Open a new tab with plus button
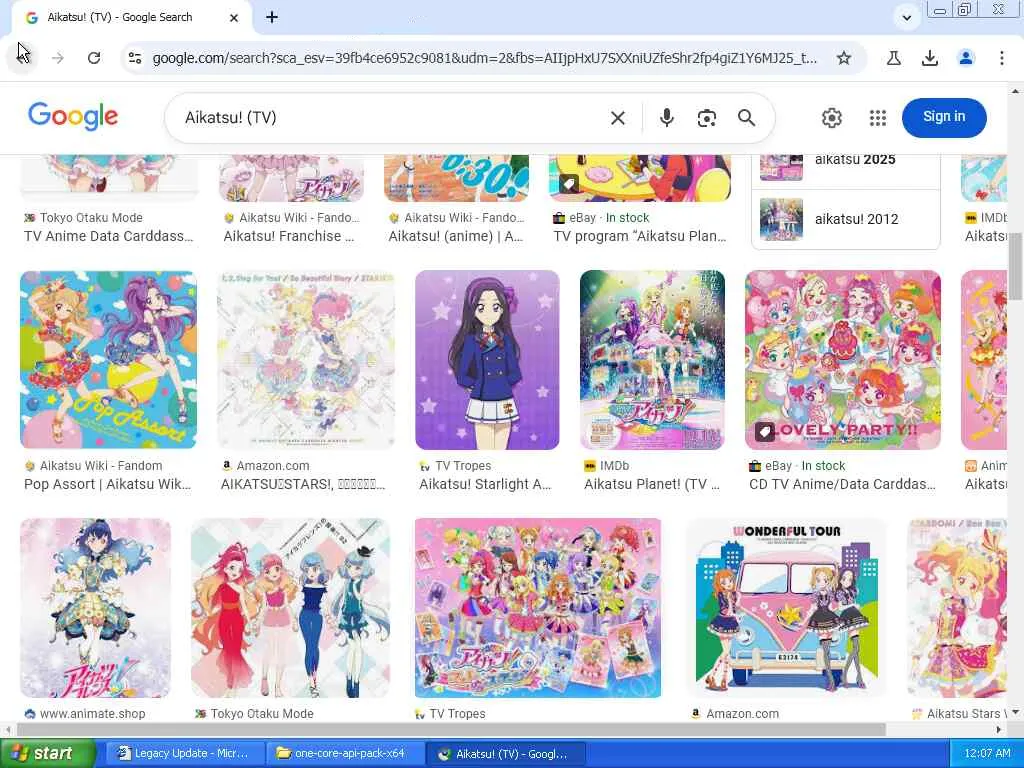The image size is (1024, 768). [x=272, y=18]
